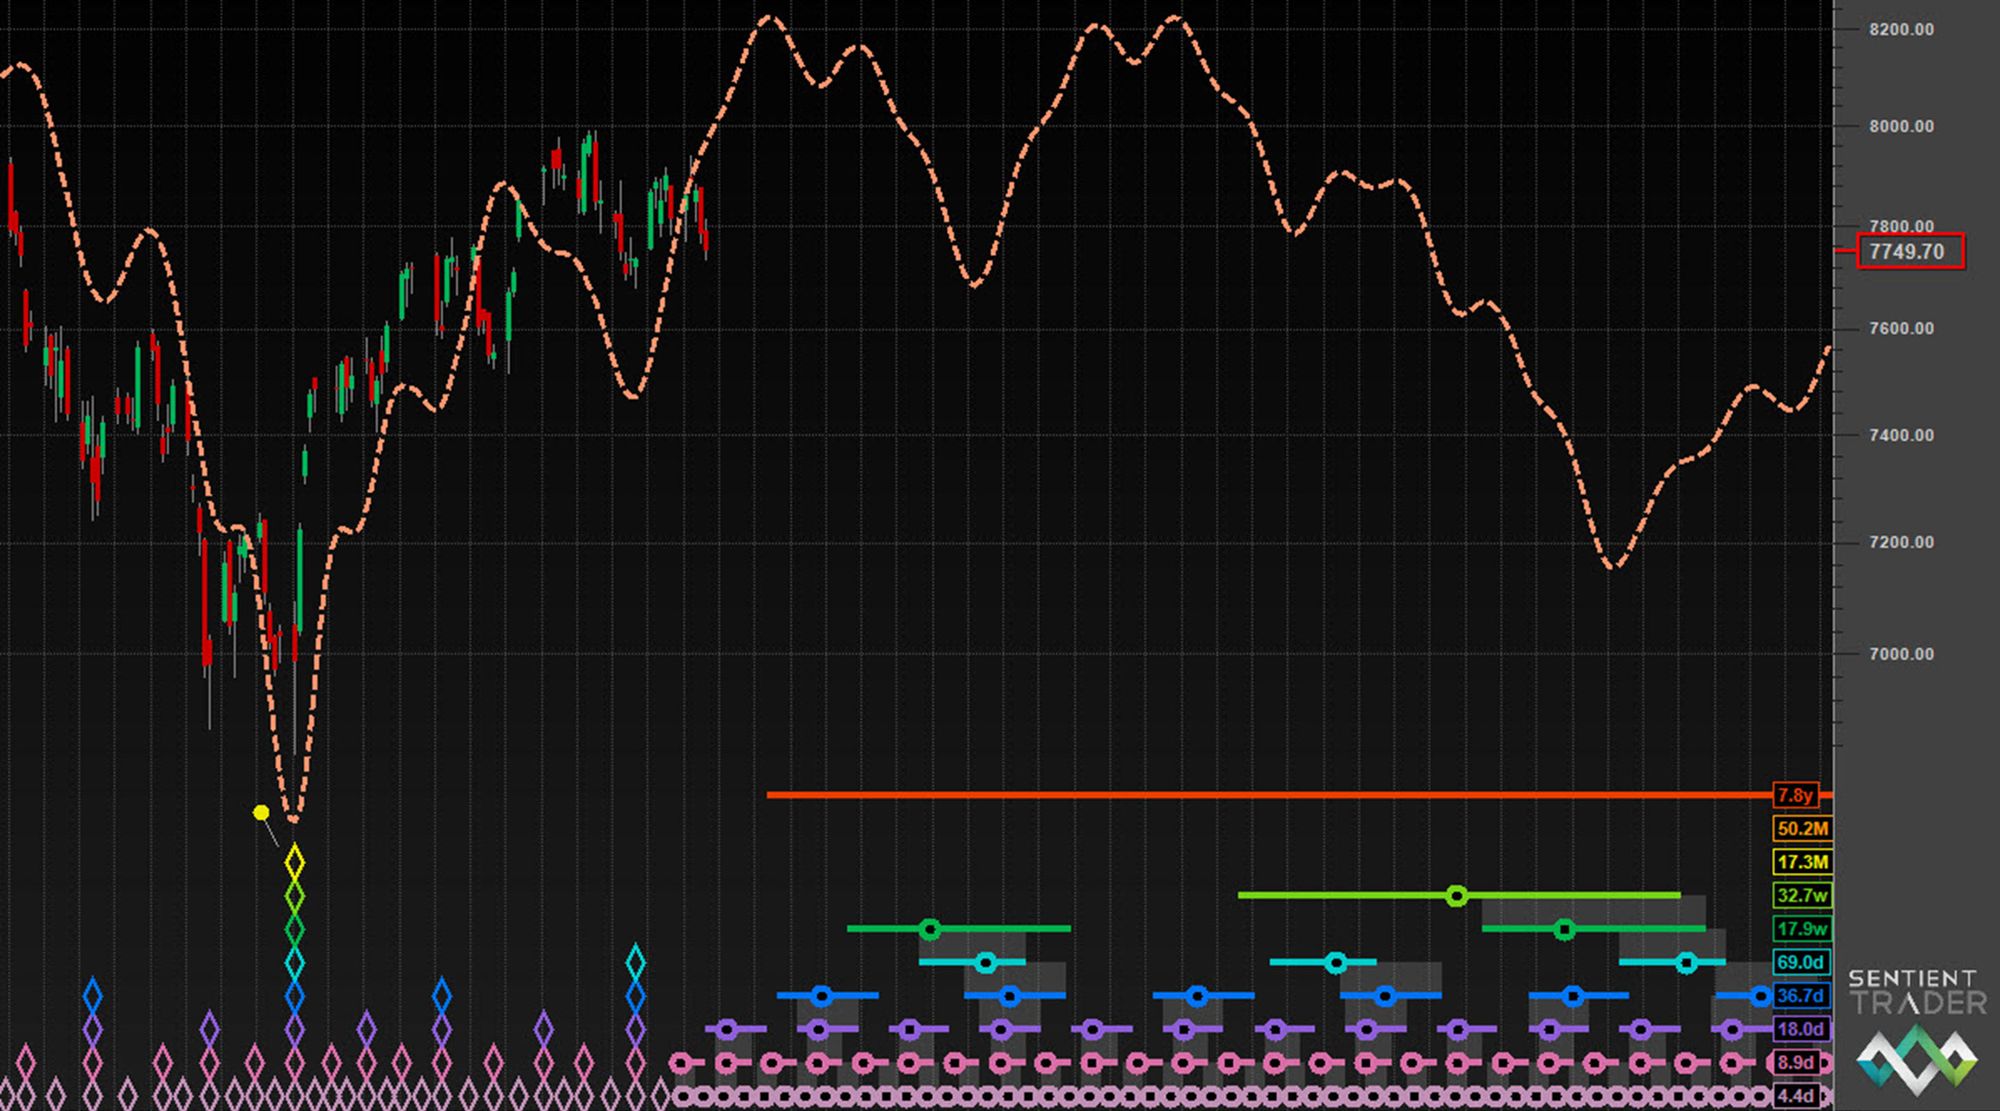Select the 17.3M yellow cycle label
The width and height of the screenshot is (2000, 1111).
pos(1801,862)
